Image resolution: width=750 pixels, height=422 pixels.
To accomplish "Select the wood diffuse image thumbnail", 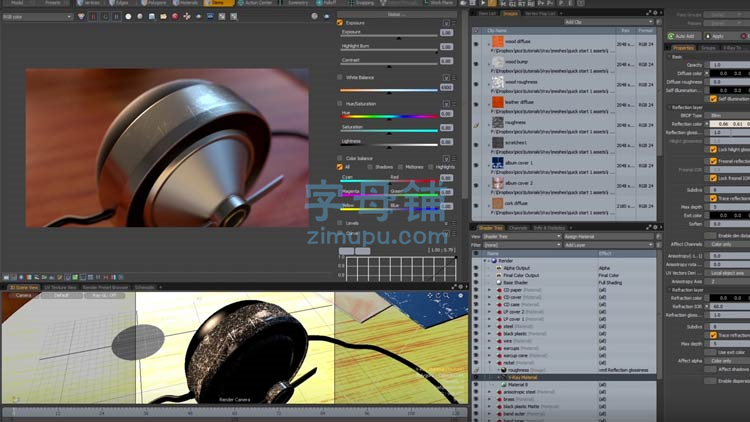I will point(498,42).
